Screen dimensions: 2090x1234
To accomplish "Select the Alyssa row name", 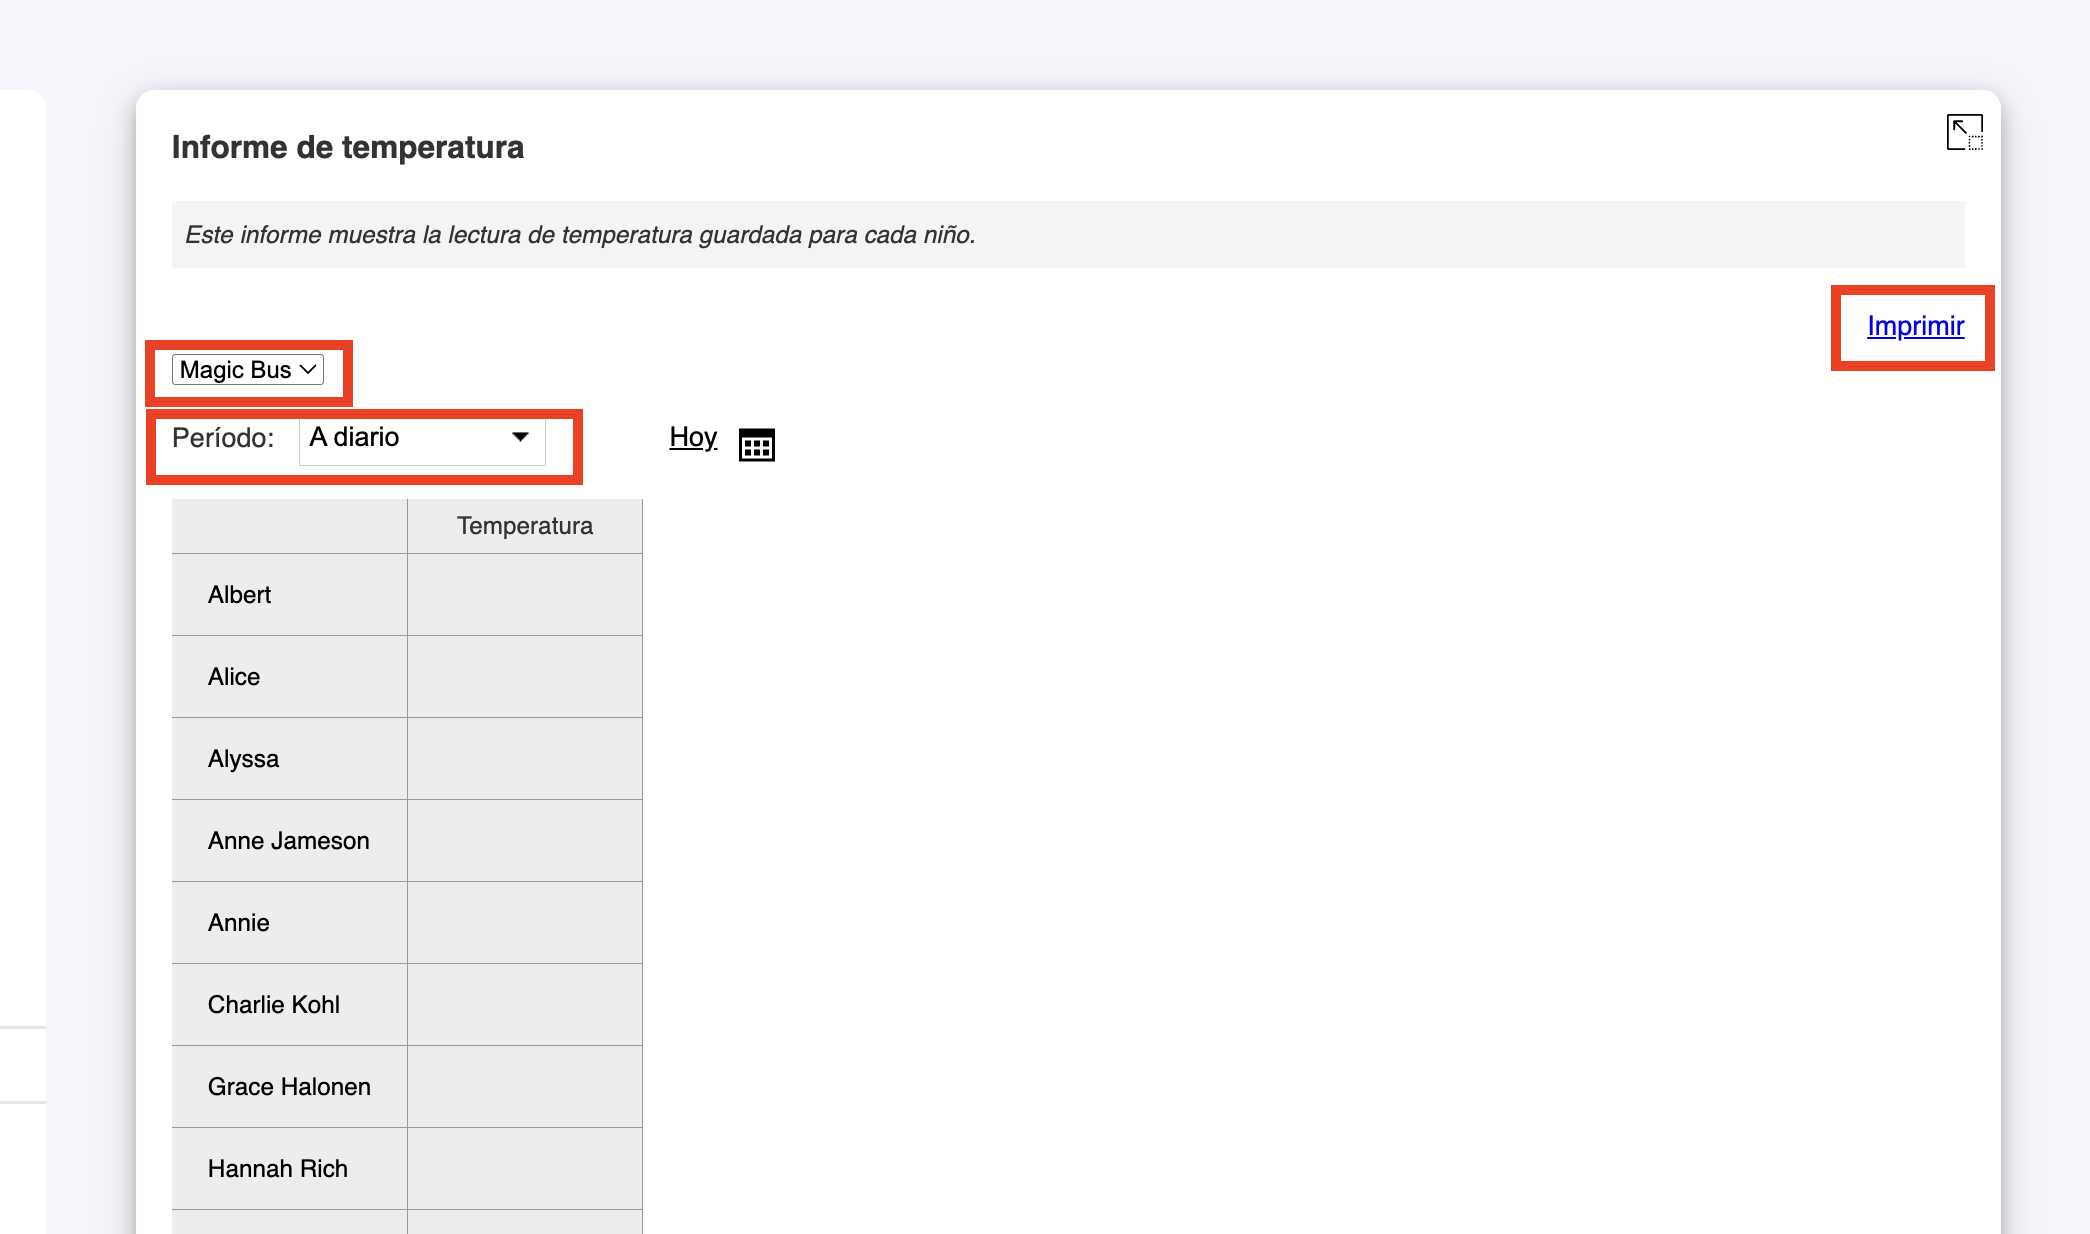I will [243, 759].
